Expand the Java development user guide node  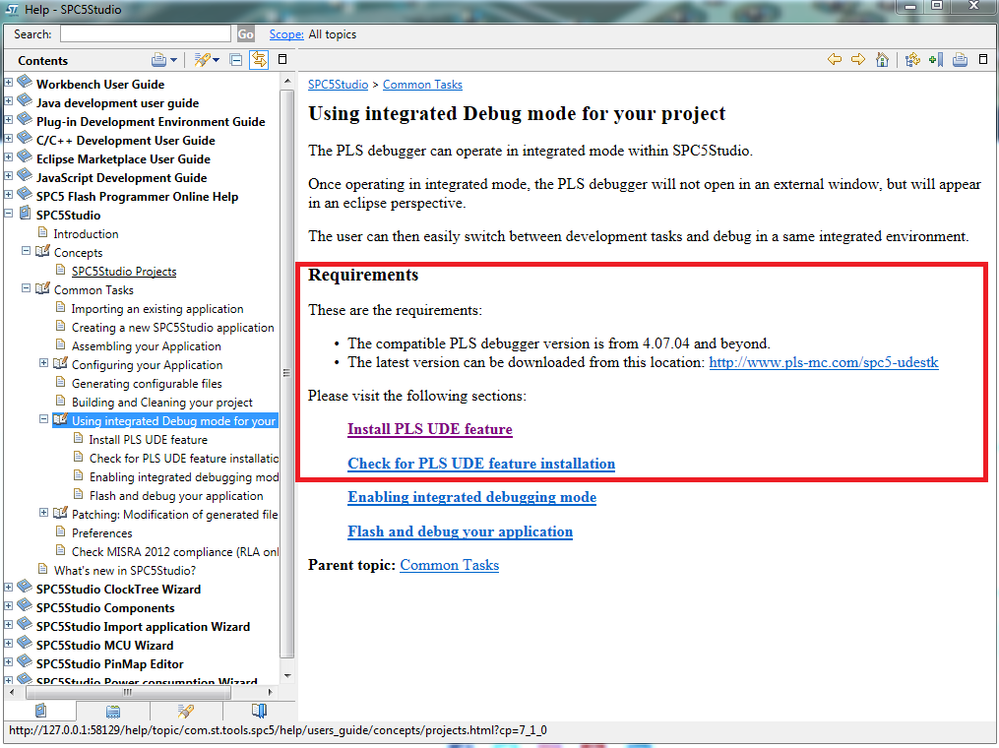click(8, 101)
